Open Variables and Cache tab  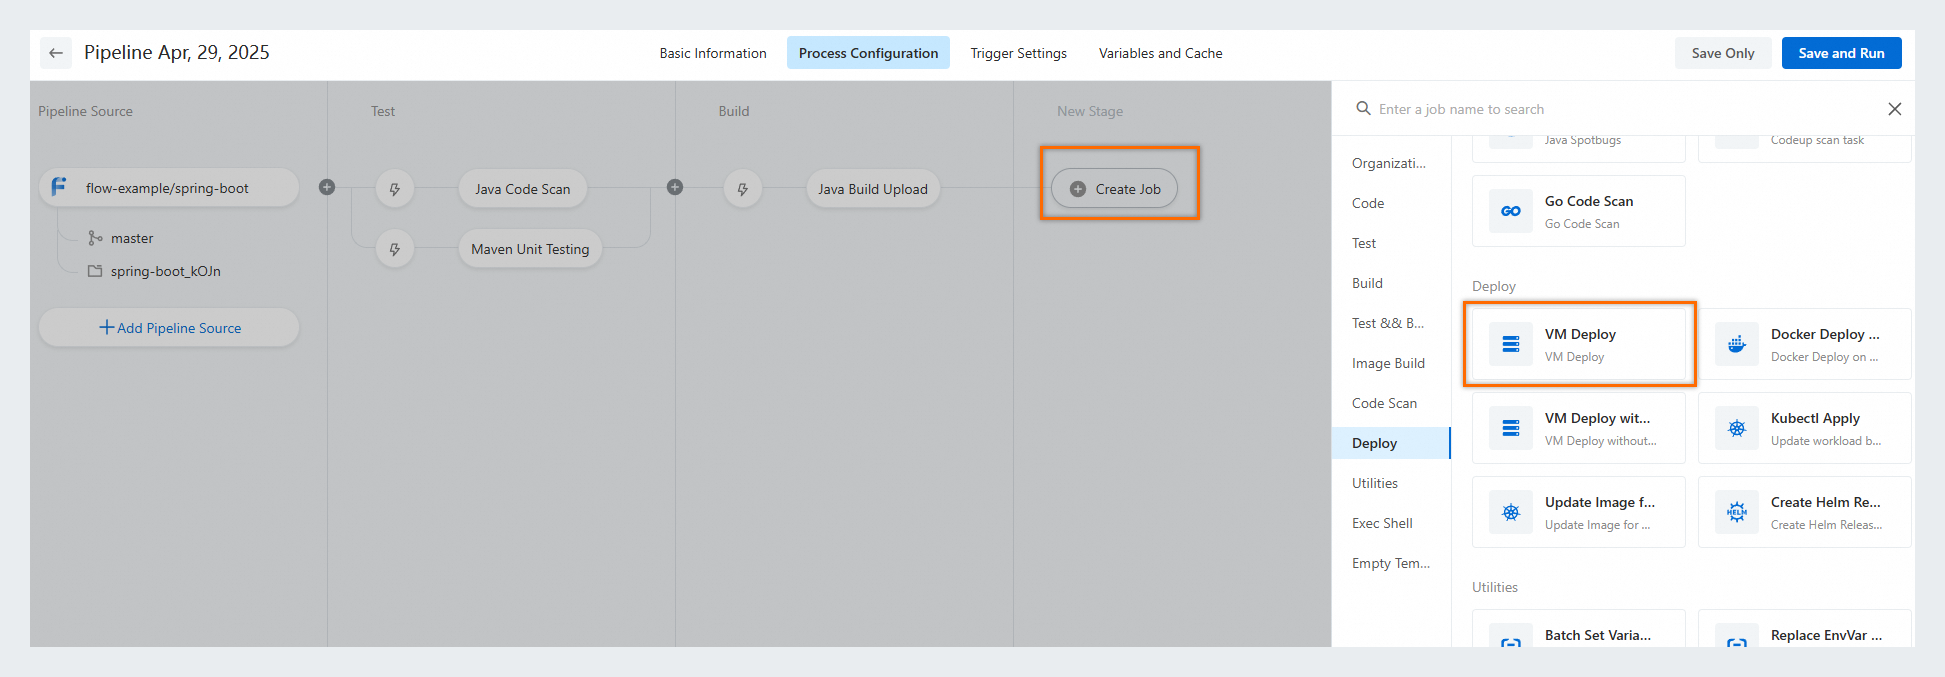[1160, 53]
